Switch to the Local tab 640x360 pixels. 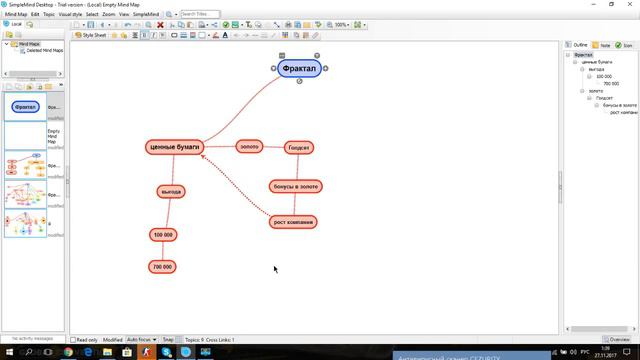(x=12, y=24)
